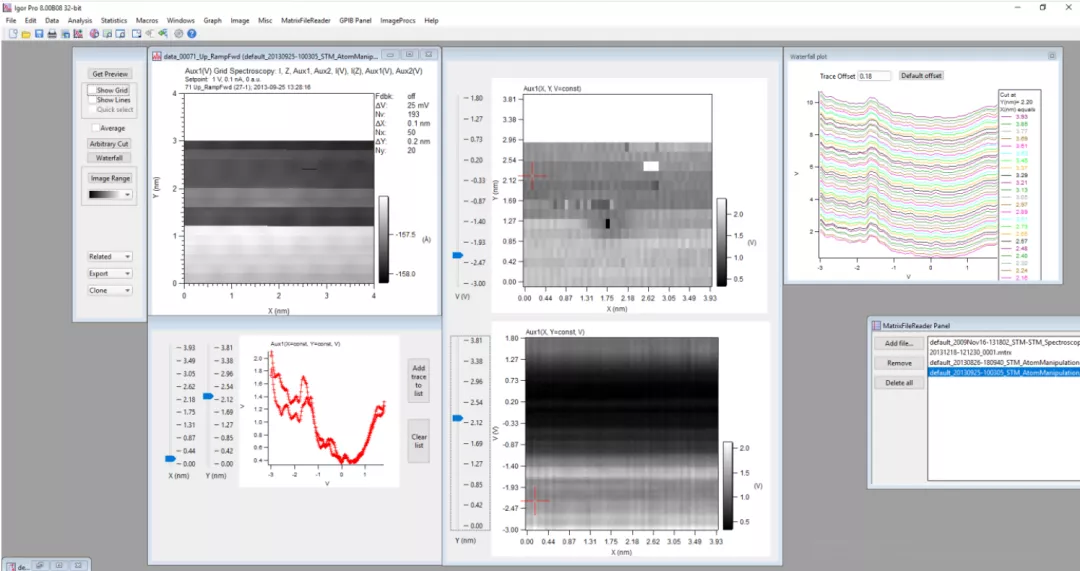Click the Waterfall plot window corner button

tap(1052, 56)
